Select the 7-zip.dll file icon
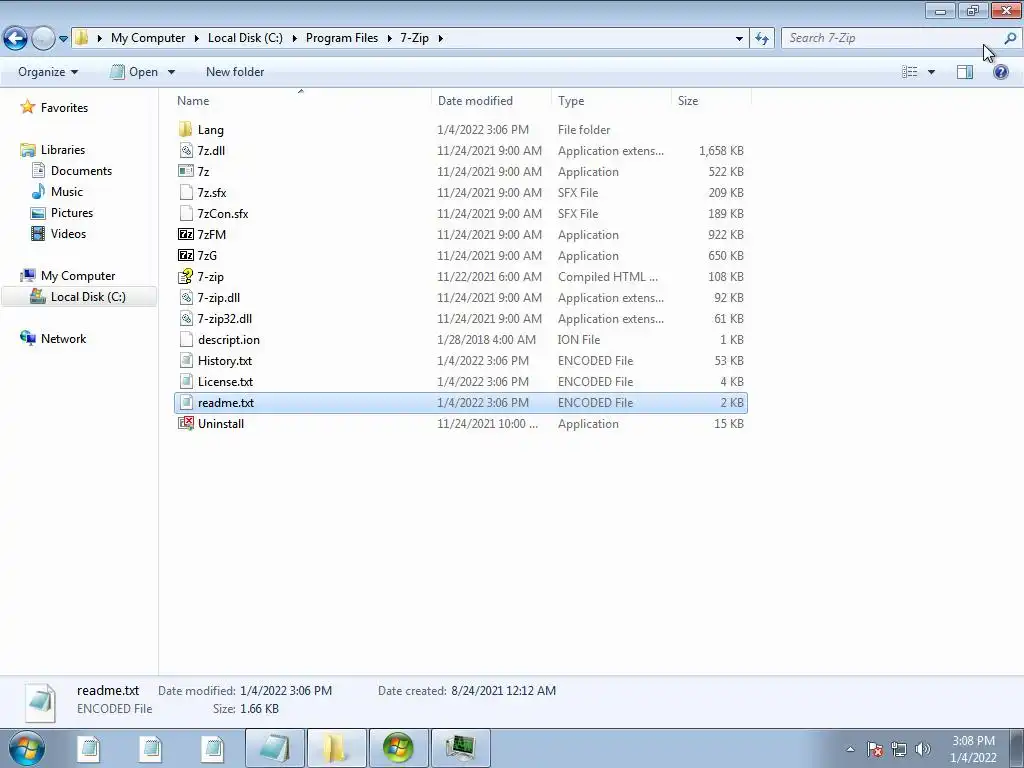Screen dimensions: 1024x768 tap(185, 297)
